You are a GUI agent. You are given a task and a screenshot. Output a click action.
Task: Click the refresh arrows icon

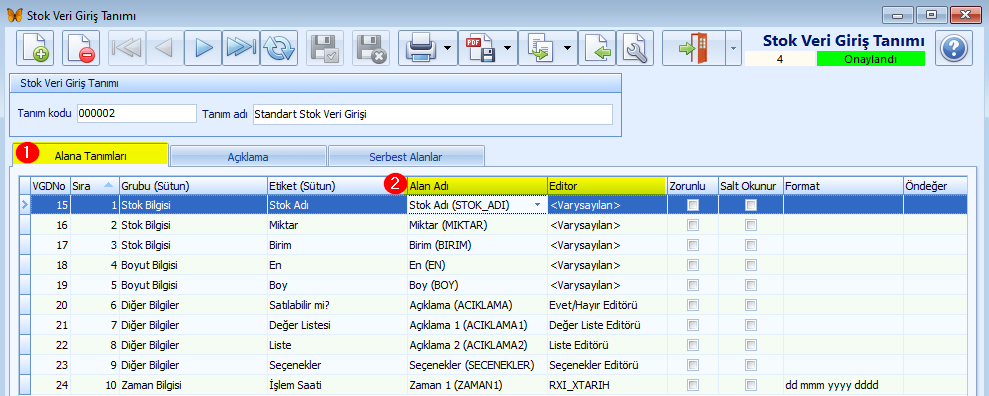point(279,48)
